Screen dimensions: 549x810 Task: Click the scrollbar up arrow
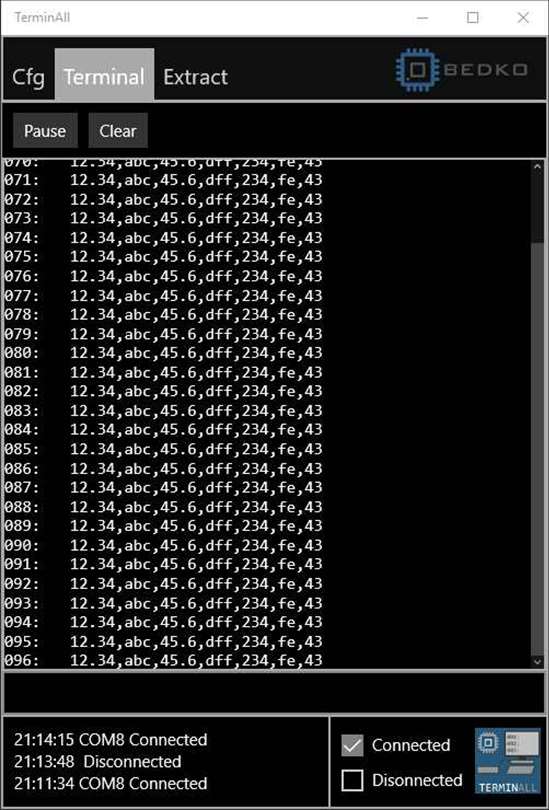tap(537, 167)
